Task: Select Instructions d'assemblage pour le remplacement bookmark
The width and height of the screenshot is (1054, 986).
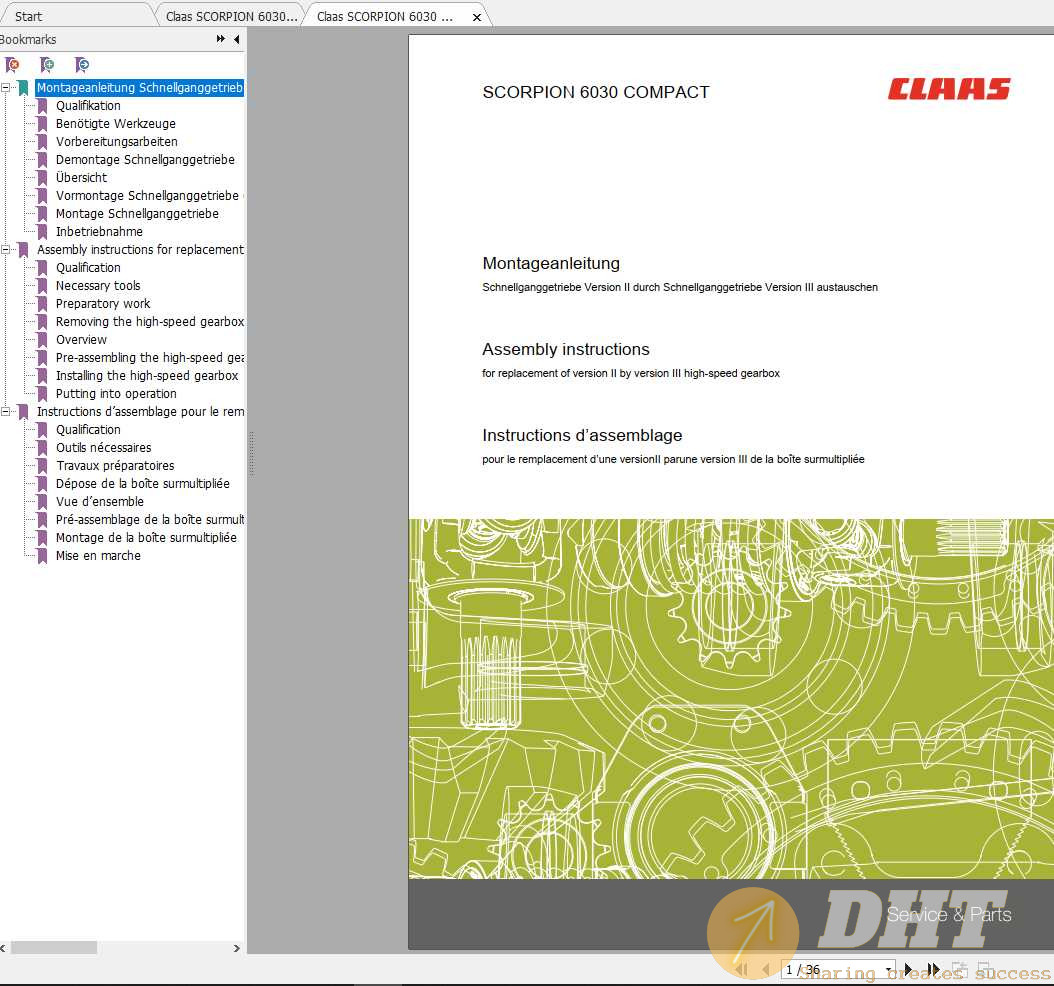Action: (x=140, y=411)
